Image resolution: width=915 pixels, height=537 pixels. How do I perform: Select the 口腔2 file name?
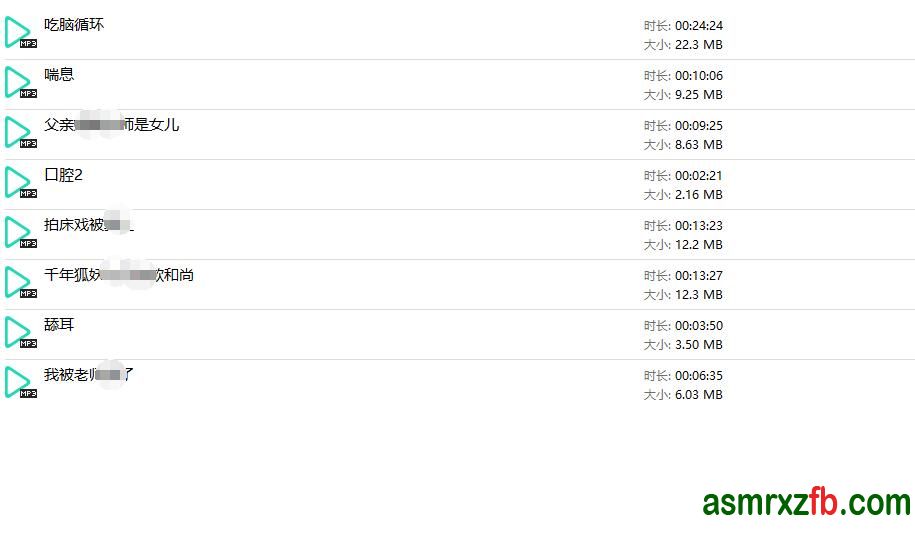tap(63, 175)
